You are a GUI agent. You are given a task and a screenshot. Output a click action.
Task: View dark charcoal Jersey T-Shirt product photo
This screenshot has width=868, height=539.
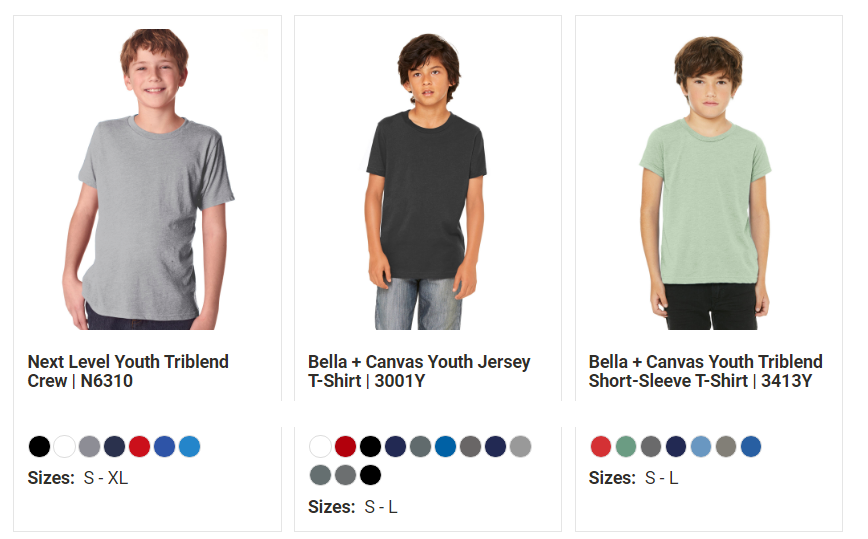tap(426, 182)
